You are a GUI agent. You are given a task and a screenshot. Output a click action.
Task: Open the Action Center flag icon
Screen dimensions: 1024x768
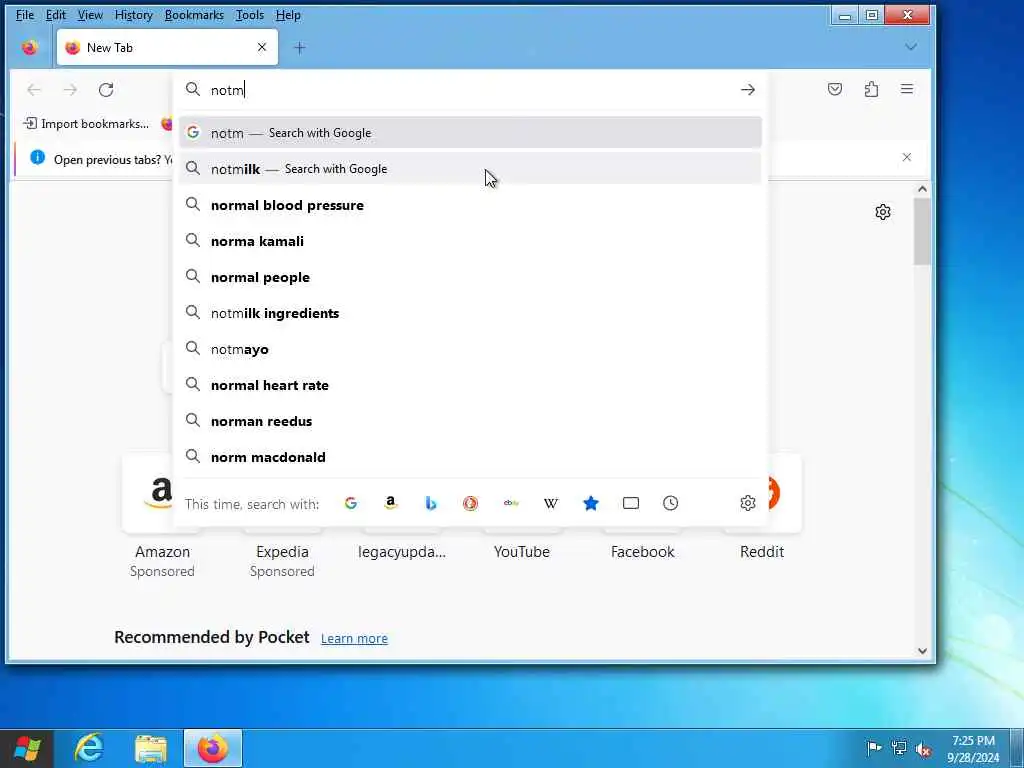(873, 748)
